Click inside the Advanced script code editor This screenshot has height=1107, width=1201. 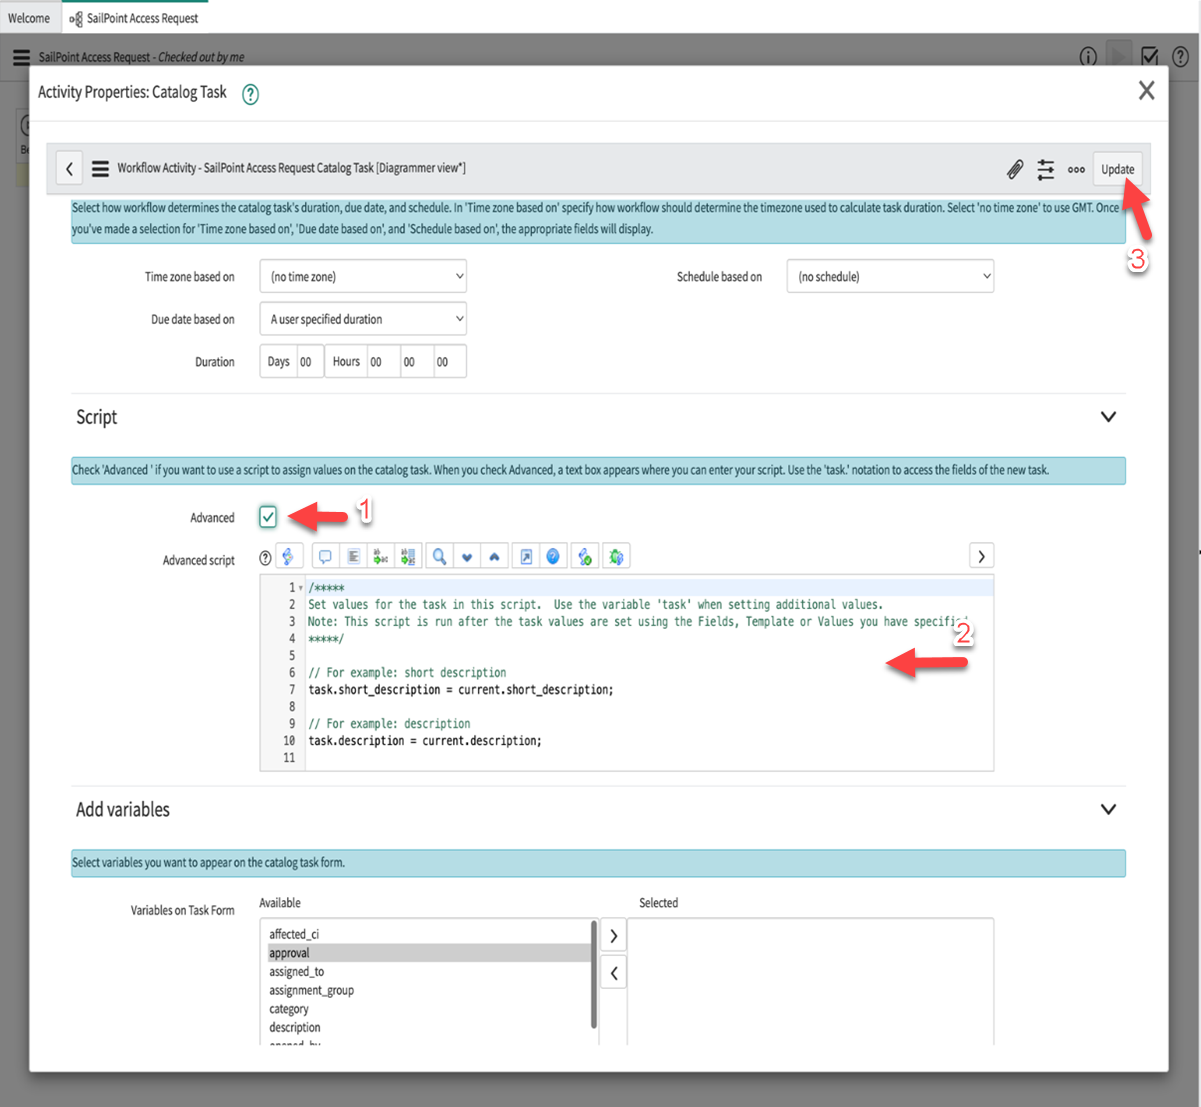click(649, 672)
